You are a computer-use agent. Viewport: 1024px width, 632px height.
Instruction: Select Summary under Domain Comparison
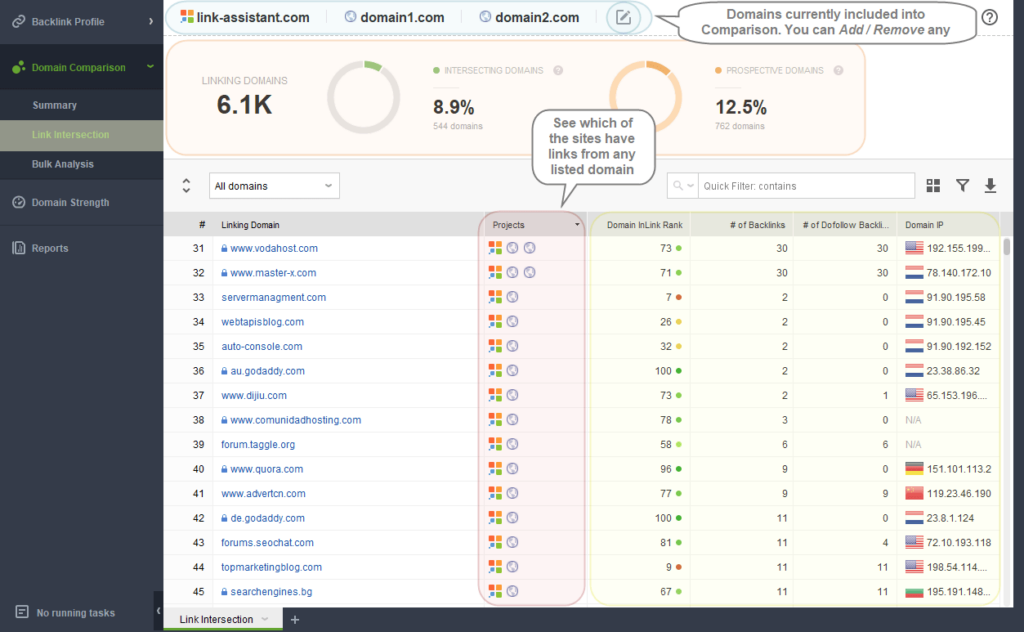(54, 105)
